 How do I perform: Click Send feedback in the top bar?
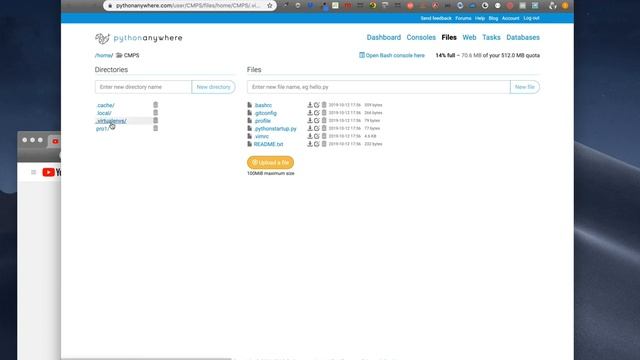436,18
